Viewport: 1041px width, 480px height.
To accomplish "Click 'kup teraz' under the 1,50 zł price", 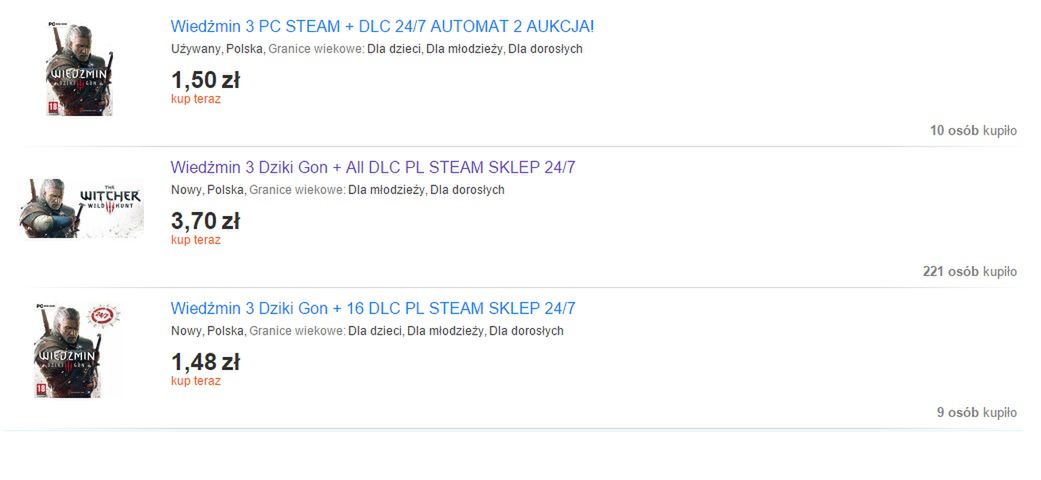I will [196, 99].
